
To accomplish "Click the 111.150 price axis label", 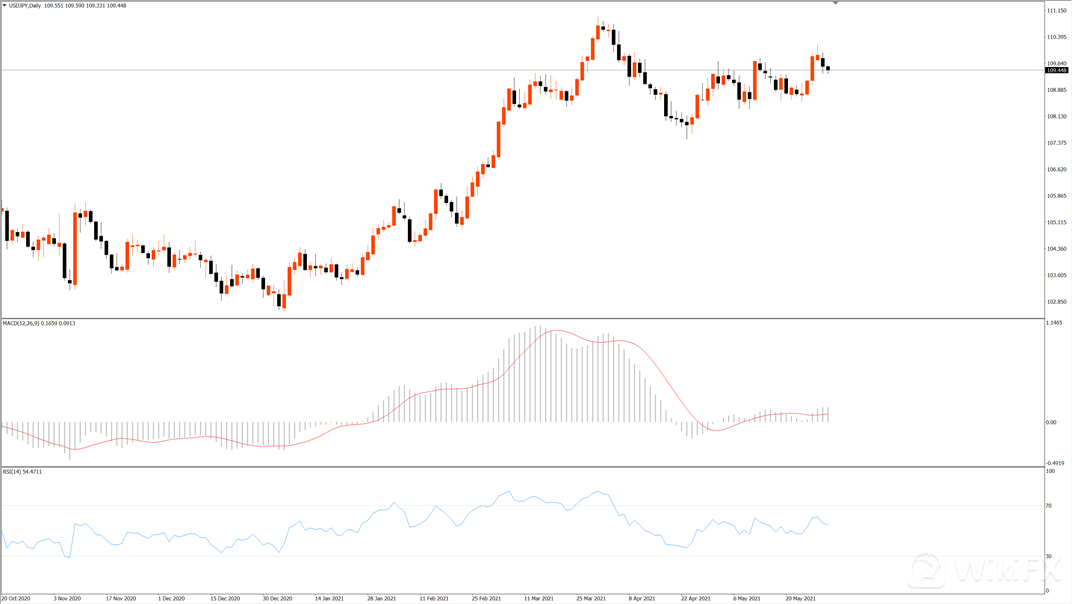I will (1055, 11).
